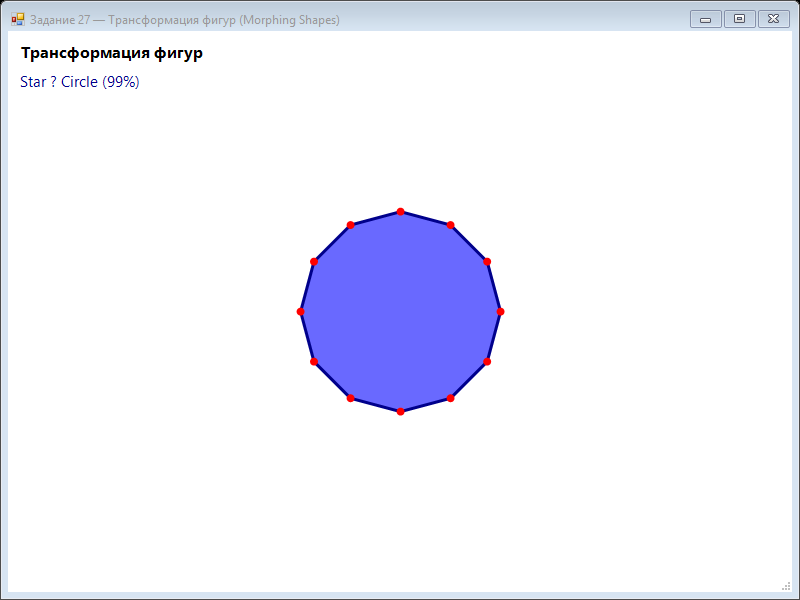This screenshot has width=800, height=600.
Task: Click the lower-left vertex below the leftmost one
Action: [314, 362]
